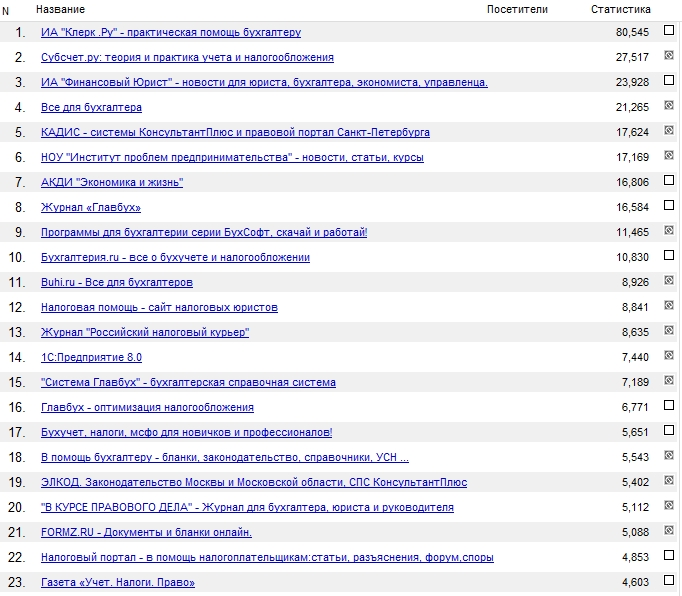Tick the checkbox for АКДИ Экономика и жизнь
Screen dimensions: 682x596
(669, 180)
